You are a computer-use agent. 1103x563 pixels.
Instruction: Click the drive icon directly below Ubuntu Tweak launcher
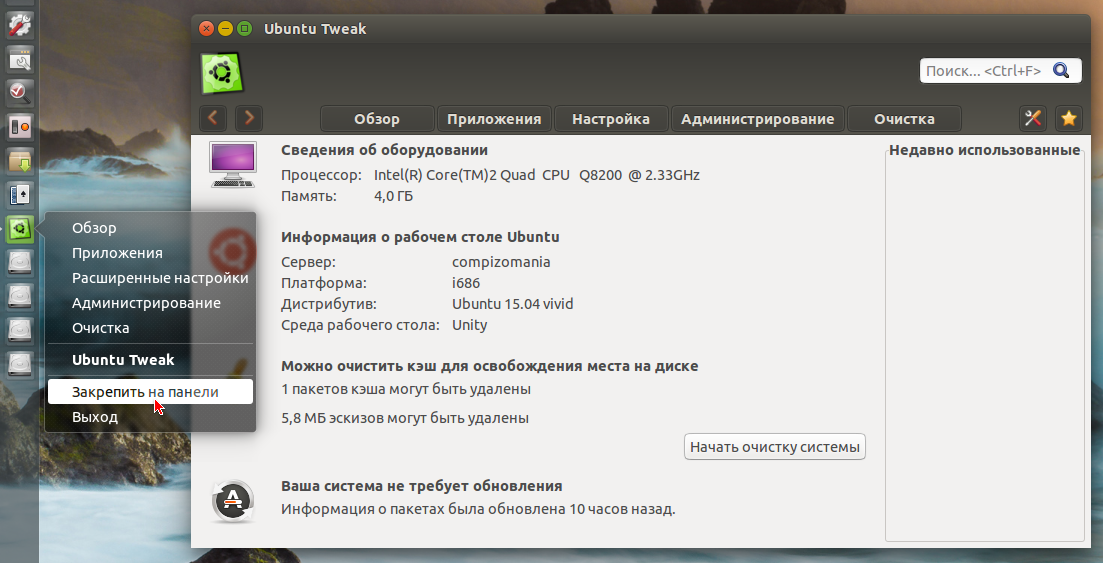pyautogui.click(x=20, y=262)
